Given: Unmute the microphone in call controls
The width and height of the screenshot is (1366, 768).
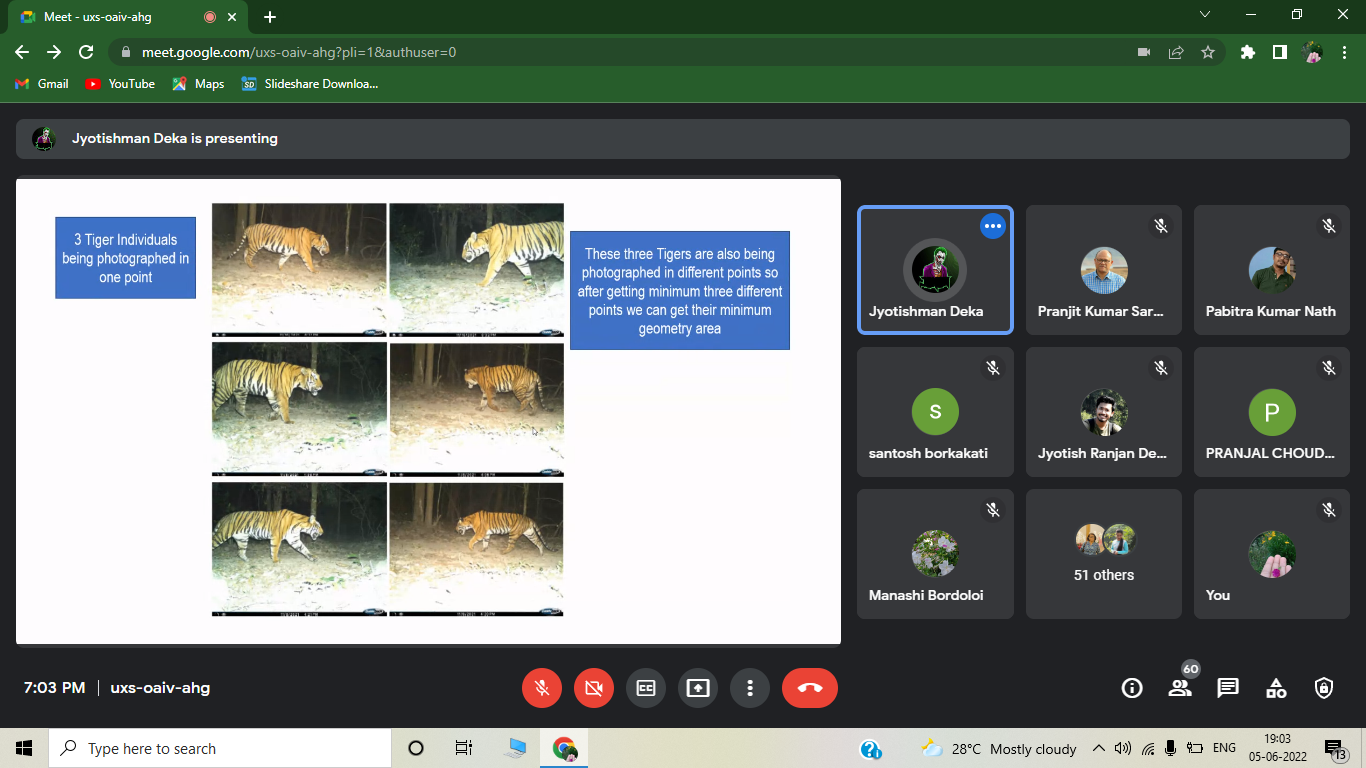Looking at the screenshot, I should (x=542, y=688).
